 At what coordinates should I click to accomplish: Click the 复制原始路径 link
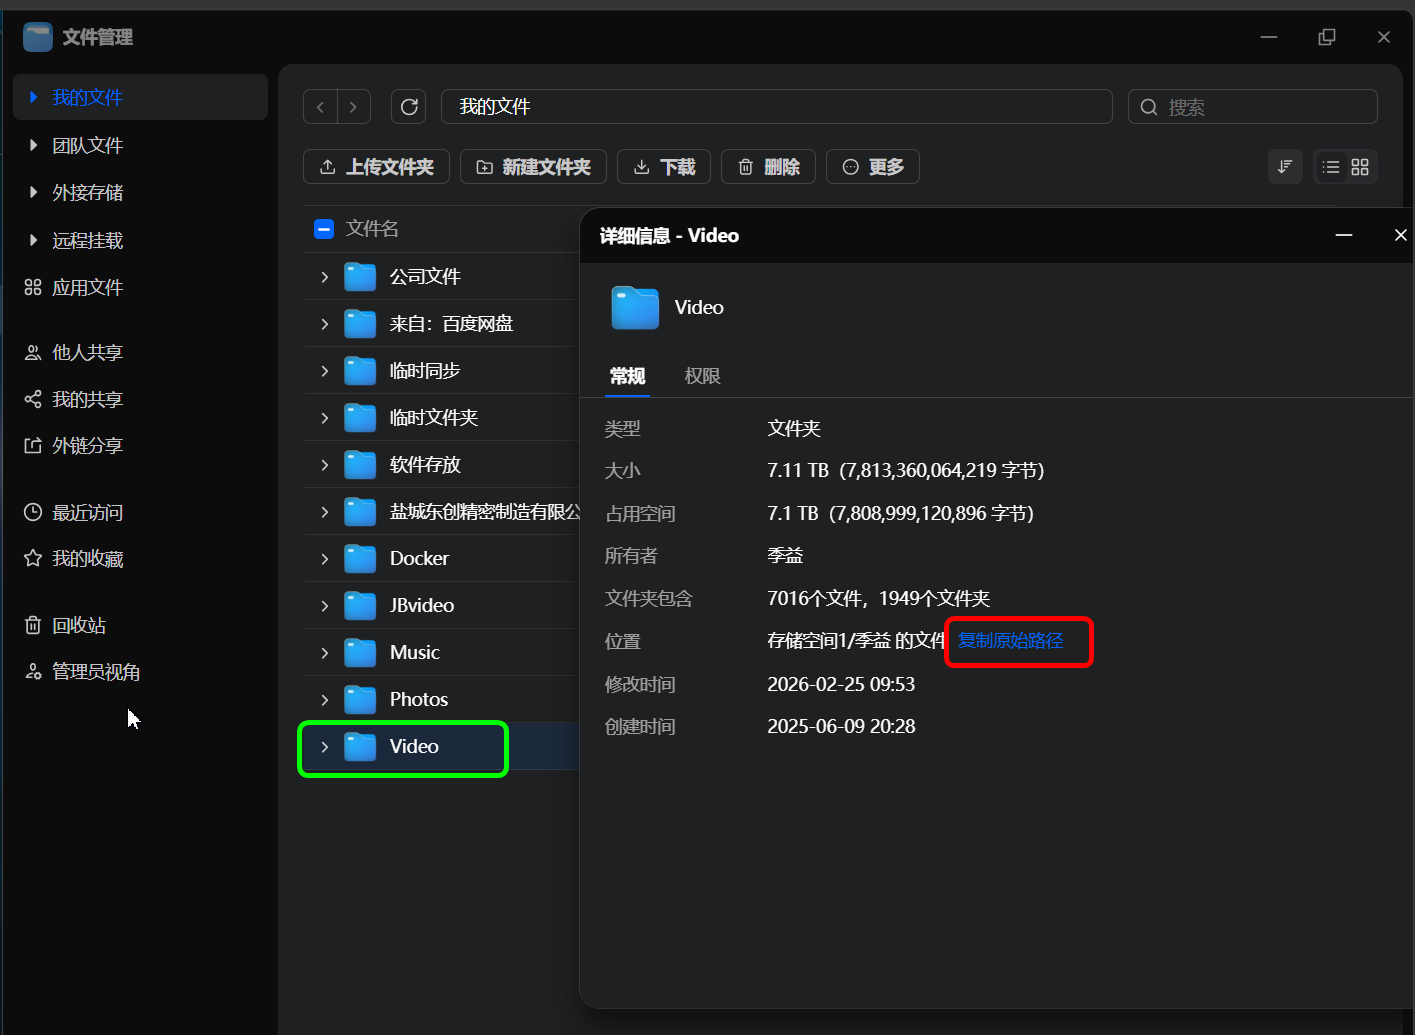point(1010,640)
